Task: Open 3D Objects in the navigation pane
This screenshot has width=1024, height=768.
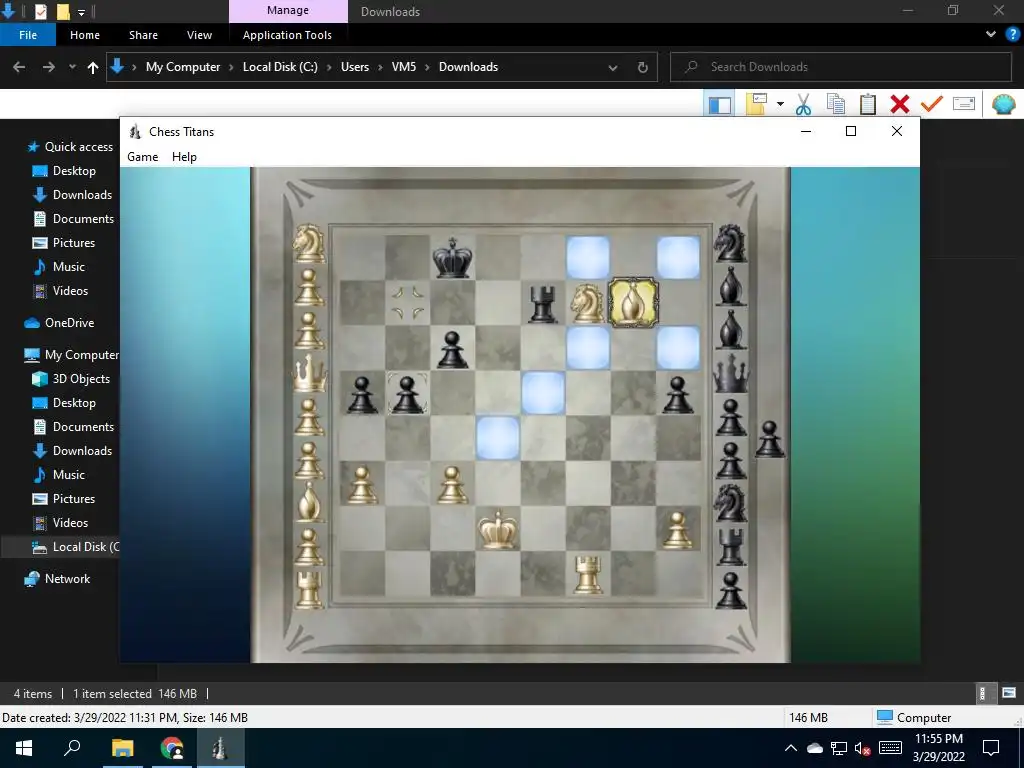Action: coord(81,379)
